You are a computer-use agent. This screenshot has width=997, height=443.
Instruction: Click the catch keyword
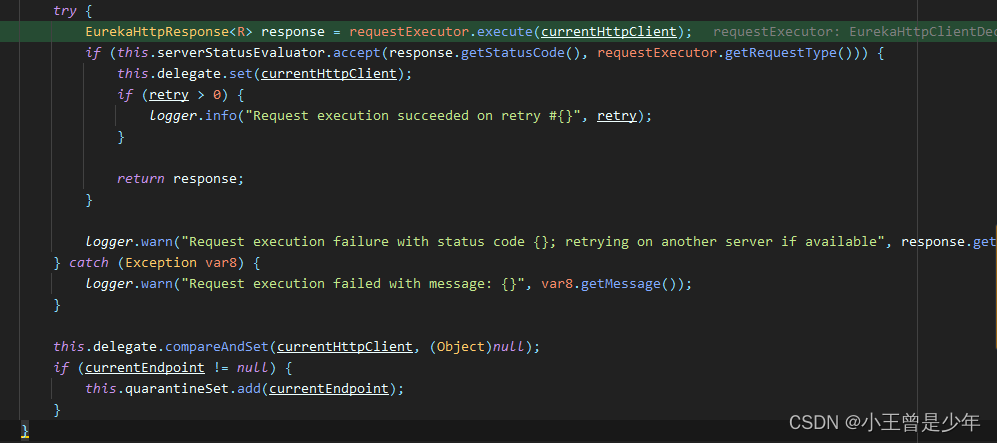point(88,262)
